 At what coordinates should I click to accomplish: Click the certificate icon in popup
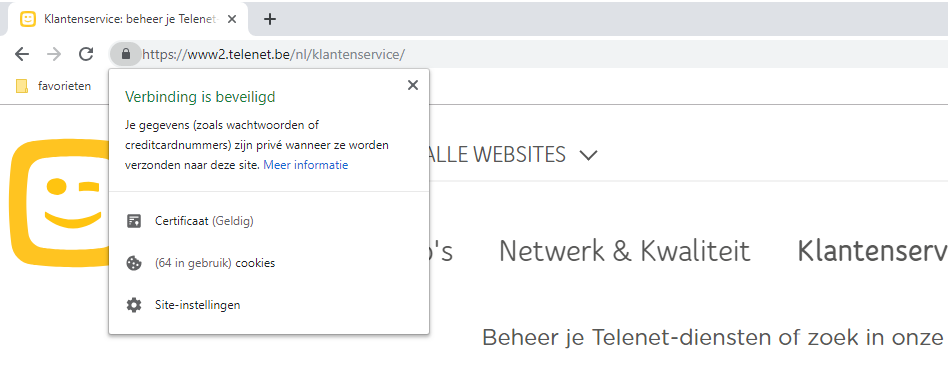coord(134,221)
